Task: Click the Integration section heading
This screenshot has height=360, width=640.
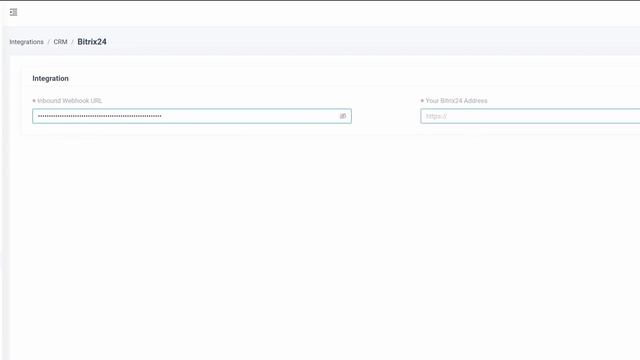Action: click(51, 78)
